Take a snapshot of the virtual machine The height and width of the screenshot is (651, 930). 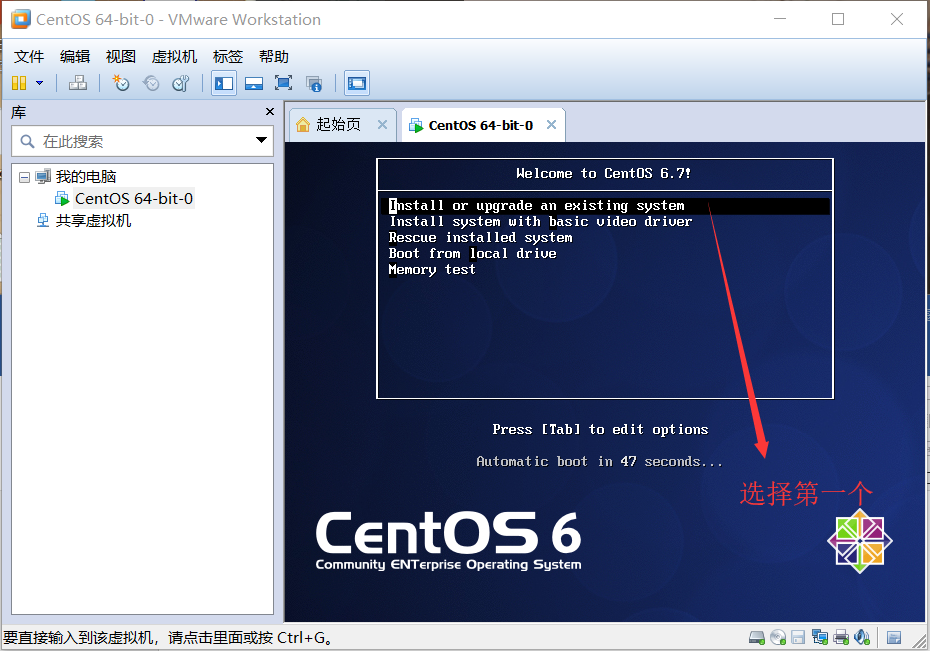[x=121, y=83]
